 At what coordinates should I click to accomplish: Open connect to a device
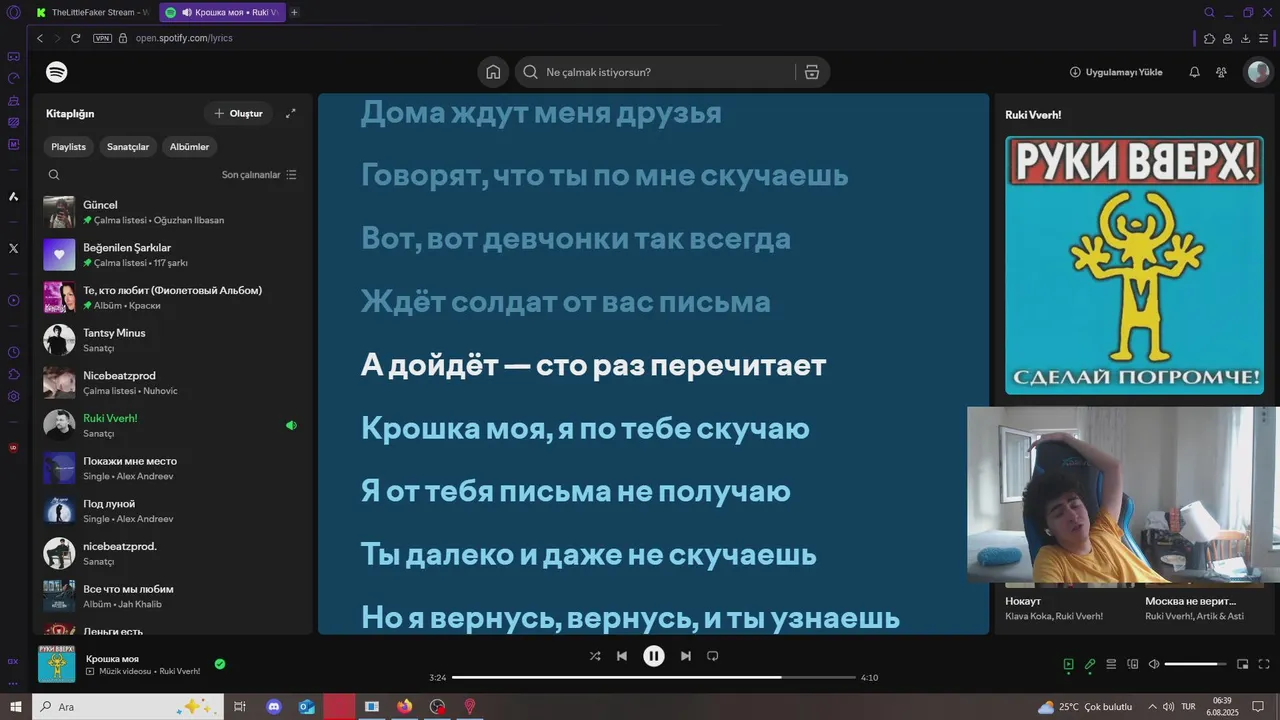point(1133,664)
